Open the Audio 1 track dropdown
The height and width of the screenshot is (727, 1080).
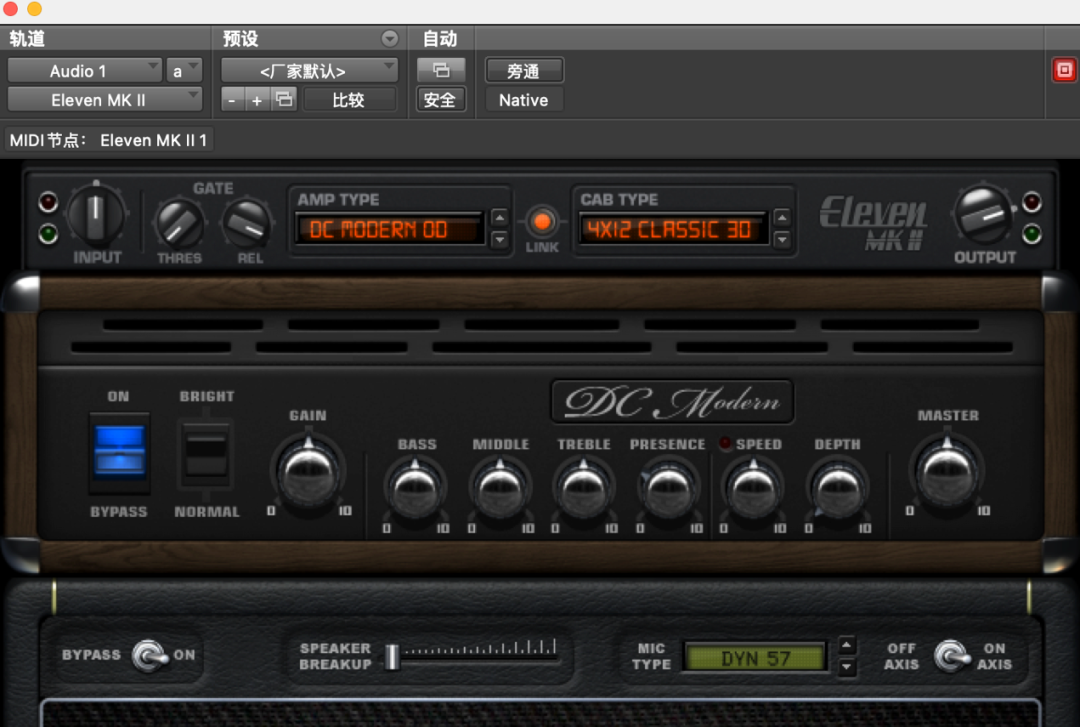pos(84,71)
